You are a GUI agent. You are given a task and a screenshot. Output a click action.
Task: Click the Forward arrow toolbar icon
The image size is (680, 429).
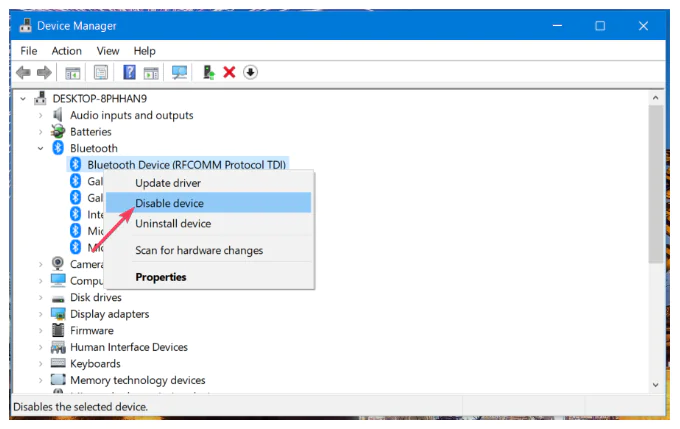tap(44, 72)
